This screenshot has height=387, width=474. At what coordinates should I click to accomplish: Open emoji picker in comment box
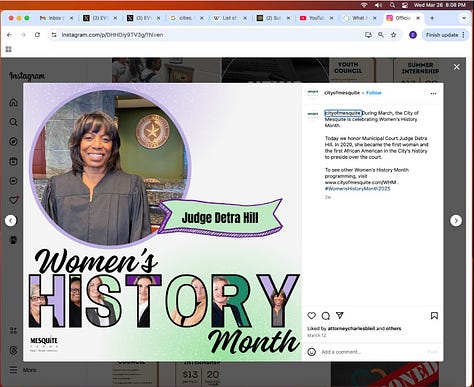pos(311,352)
